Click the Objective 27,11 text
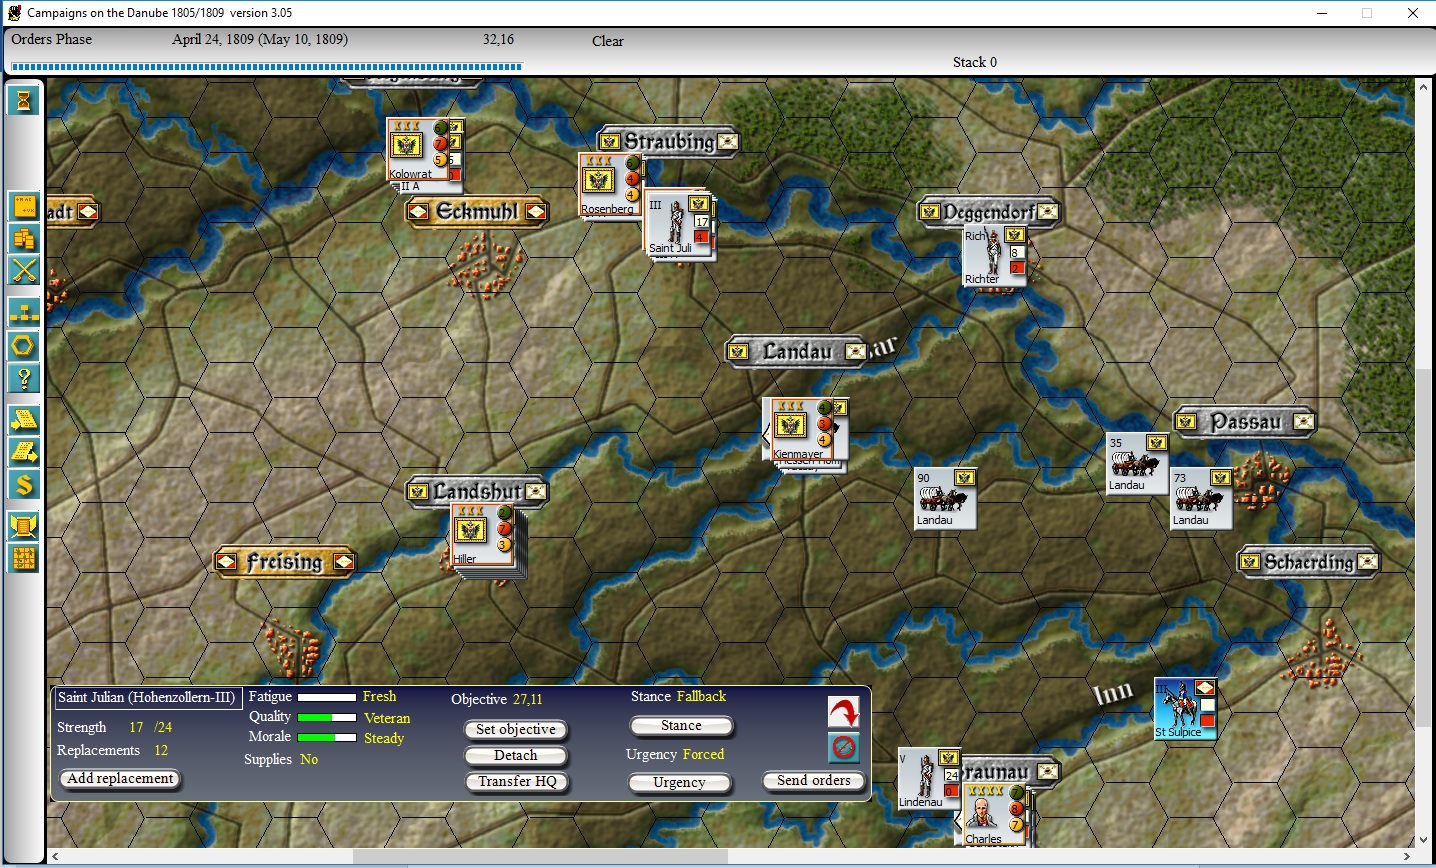Screen dimensions: 1436x868 click(x=497, y=699)
